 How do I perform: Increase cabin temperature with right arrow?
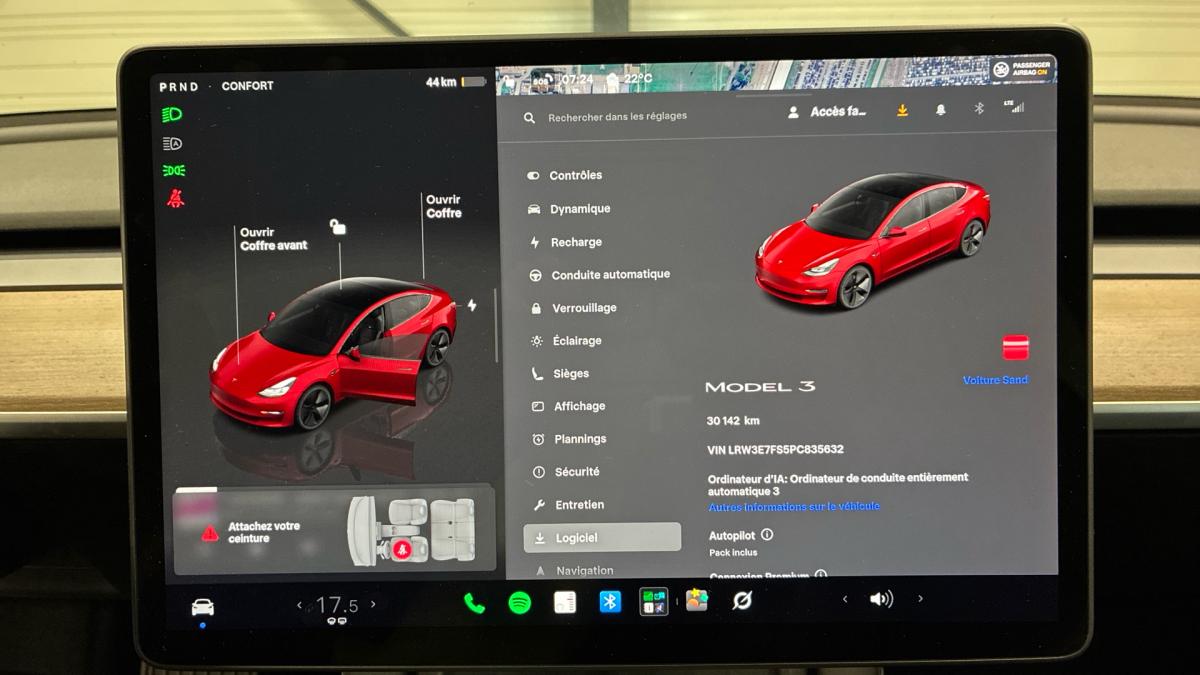373,604
